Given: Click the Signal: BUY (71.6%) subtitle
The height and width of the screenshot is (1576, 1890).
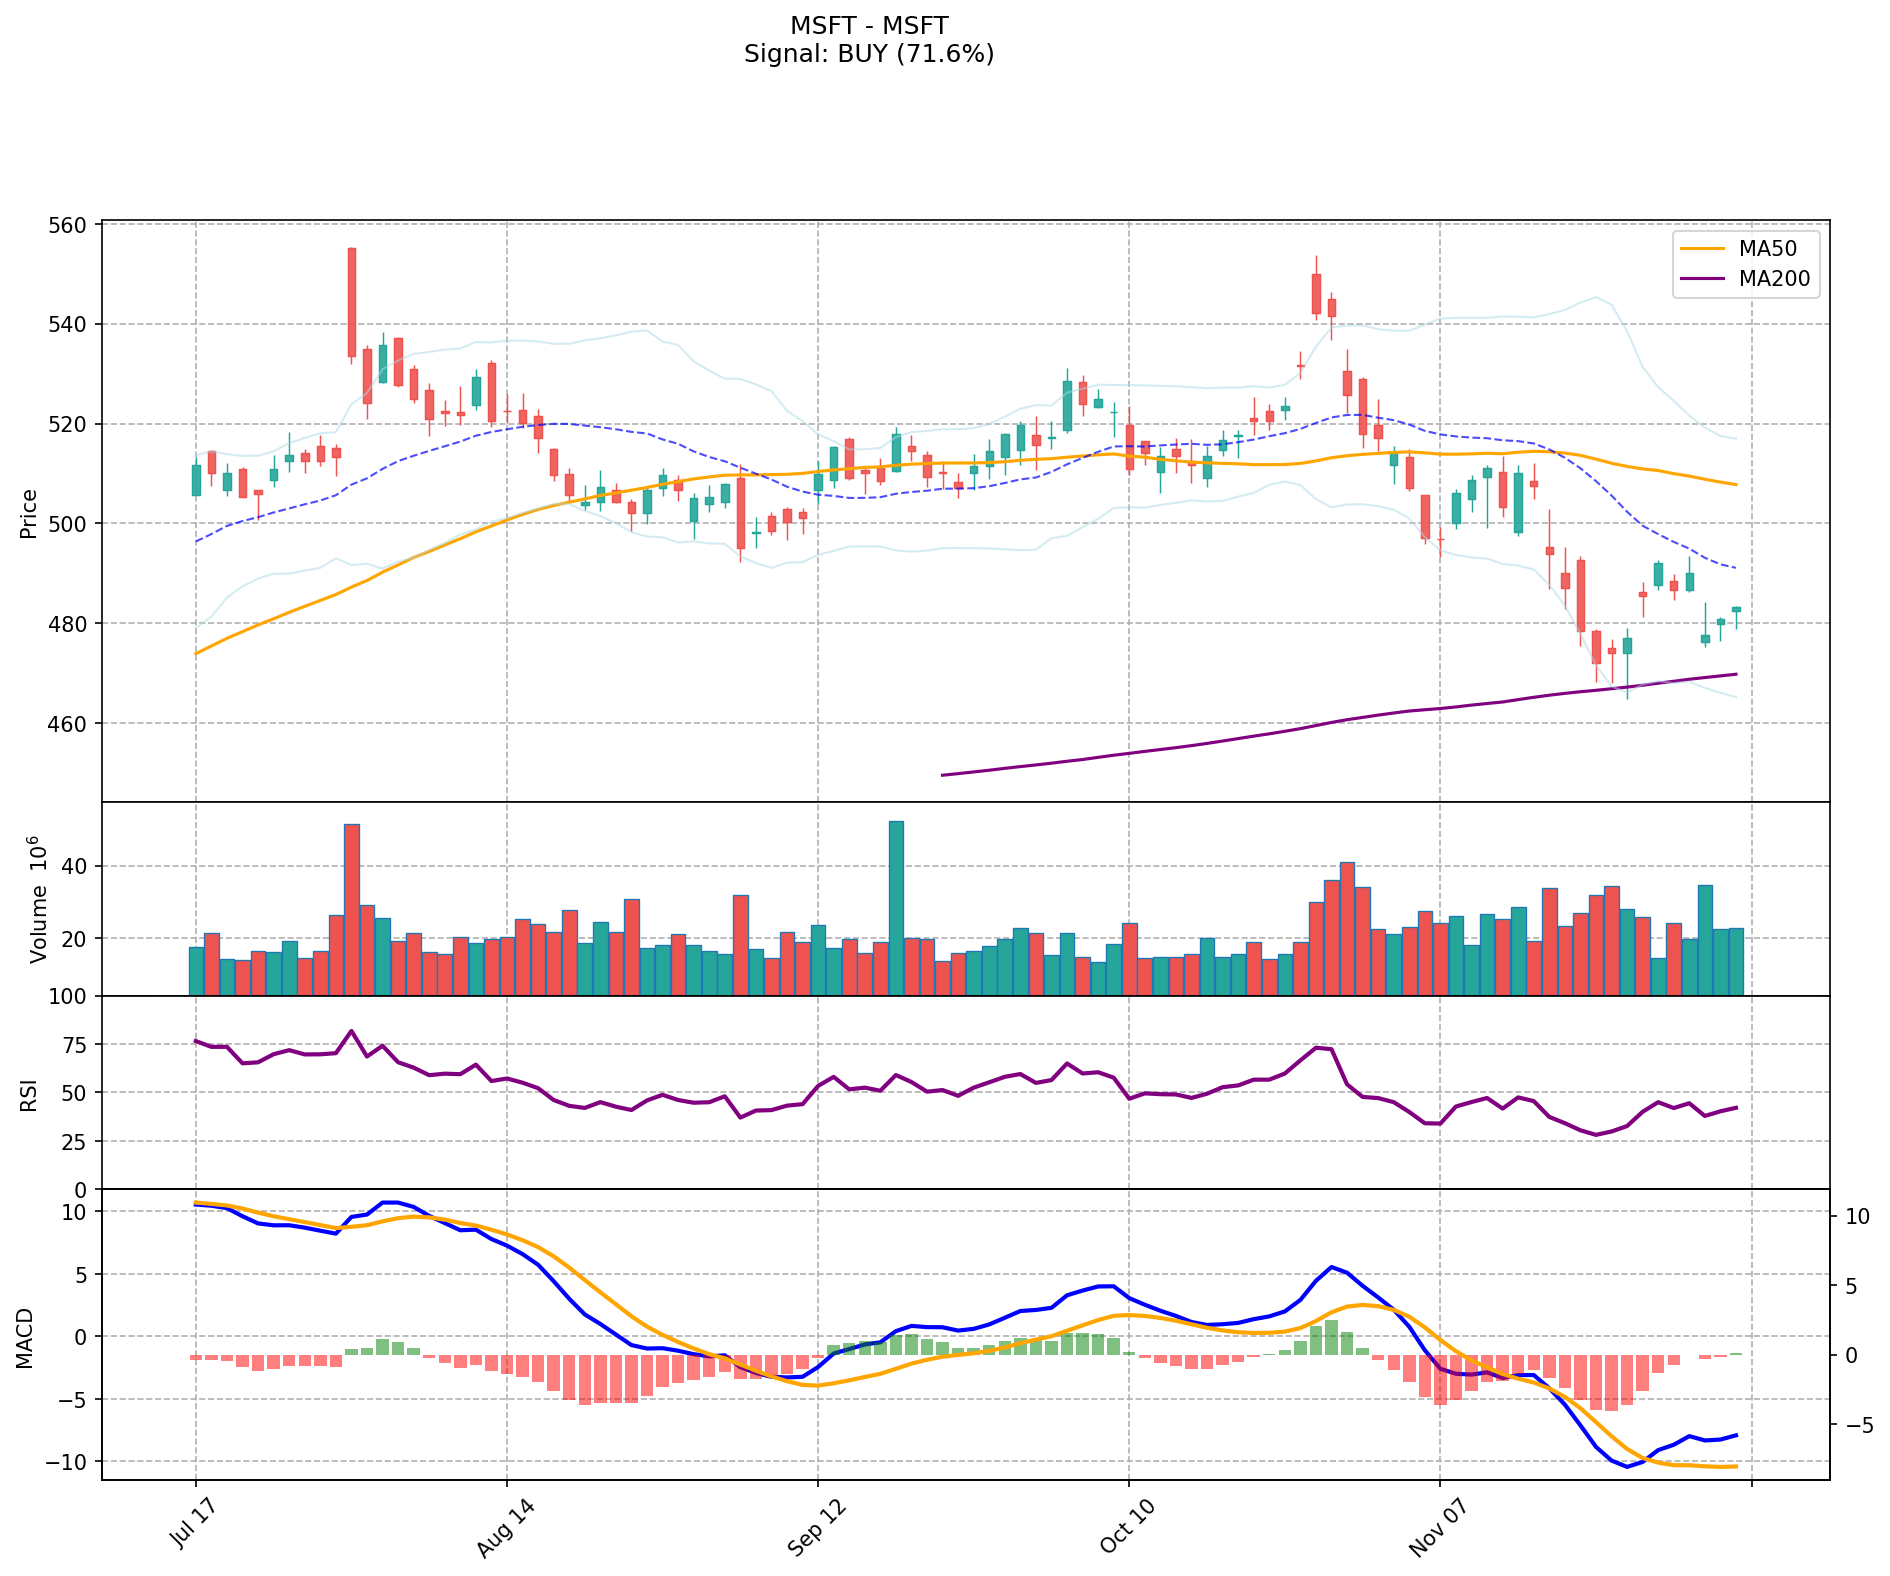Looking at the screenshot, I should 868,54.
